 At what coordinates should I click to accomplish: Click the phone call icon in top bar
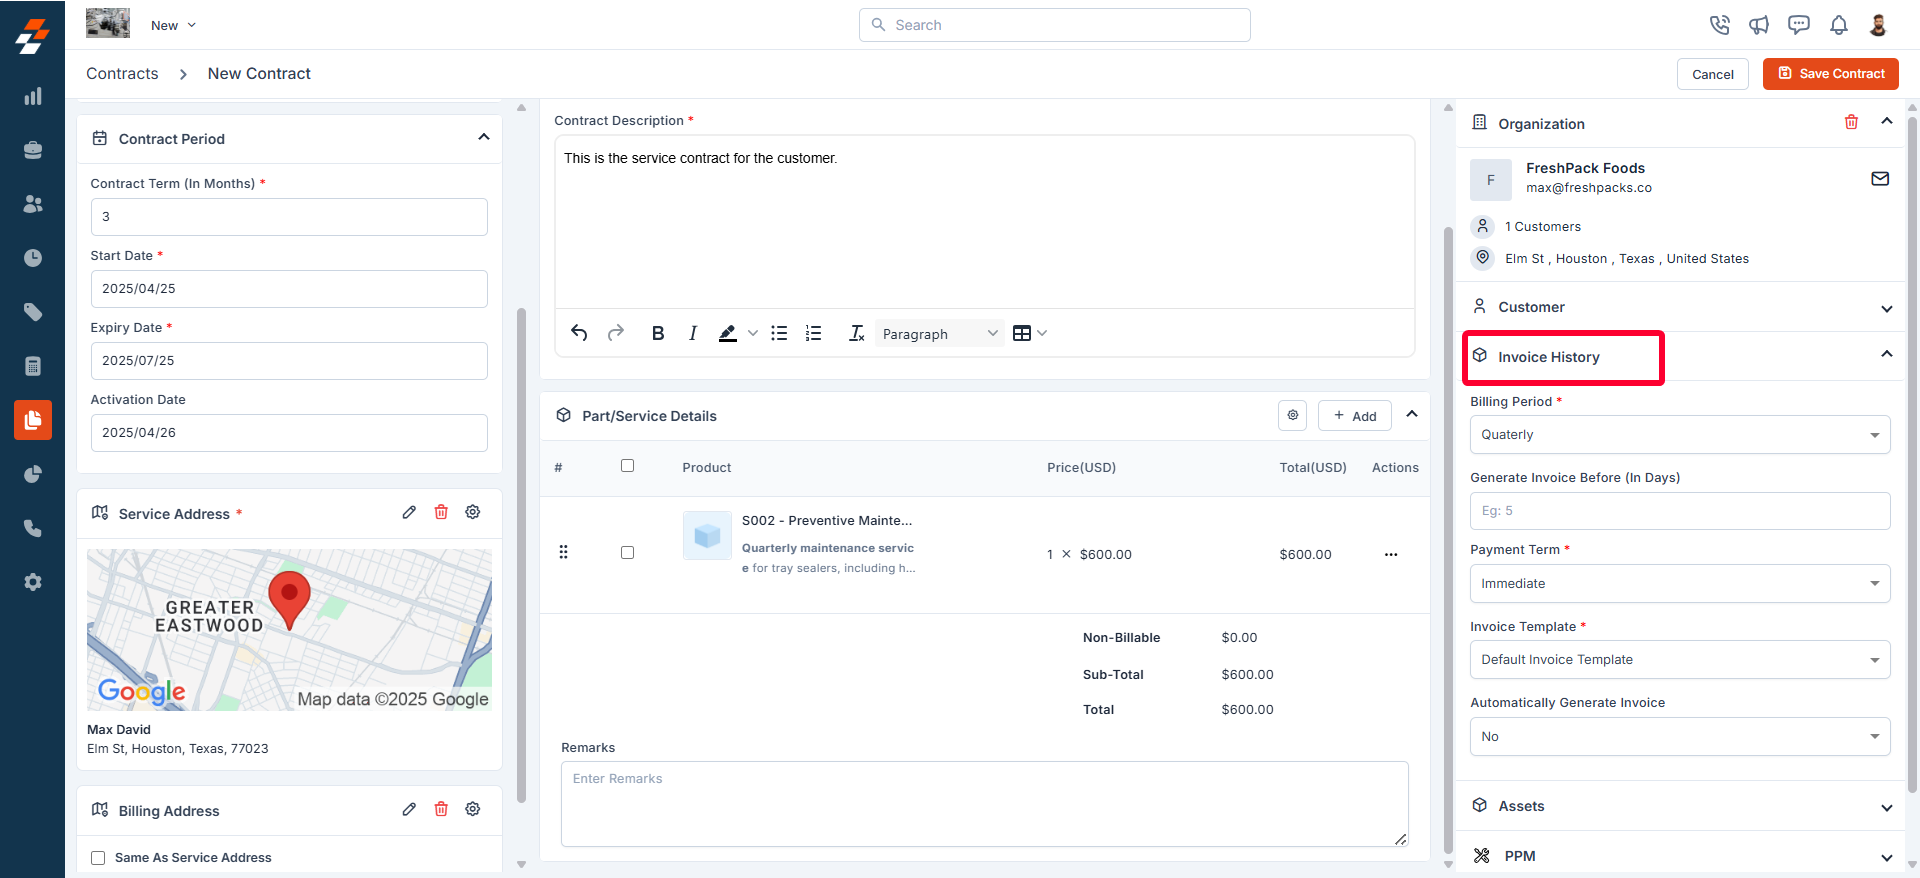point(1719,25)
